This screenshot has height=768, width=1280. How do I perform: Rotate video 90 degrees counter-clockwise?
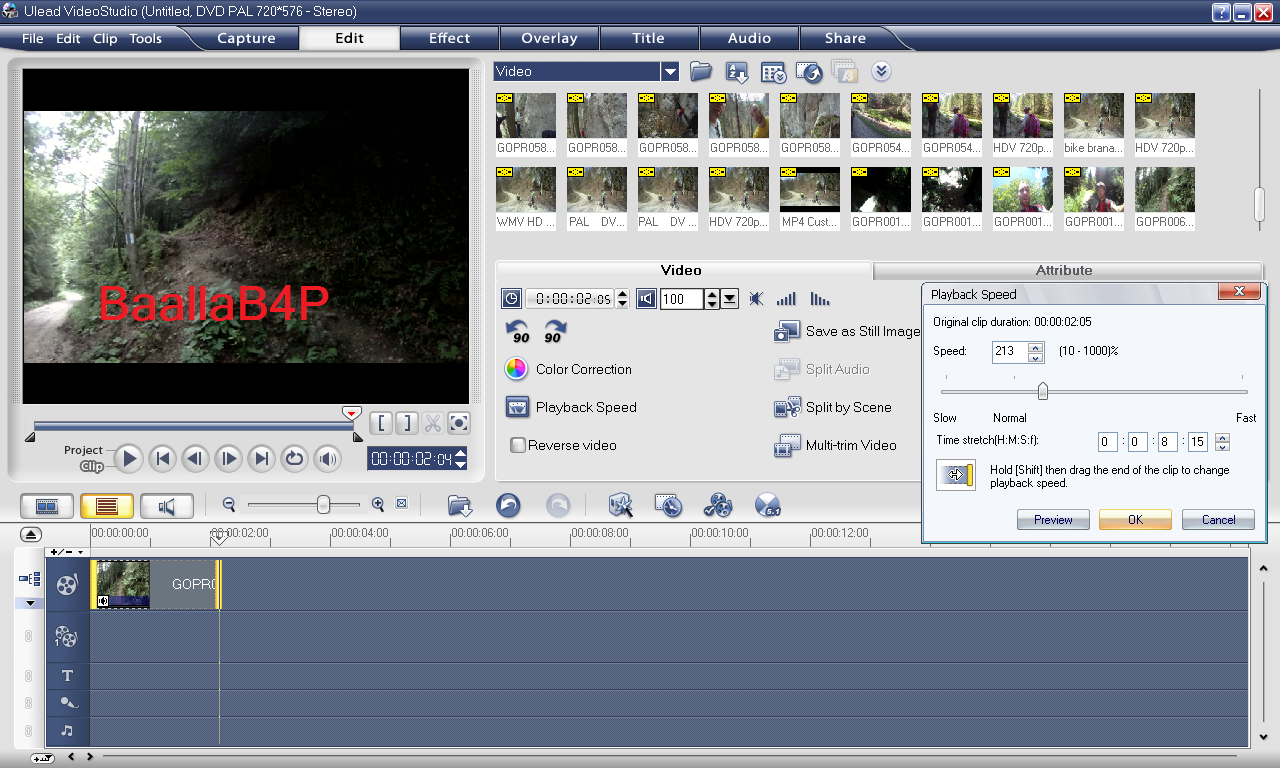(x=518, y=332)
